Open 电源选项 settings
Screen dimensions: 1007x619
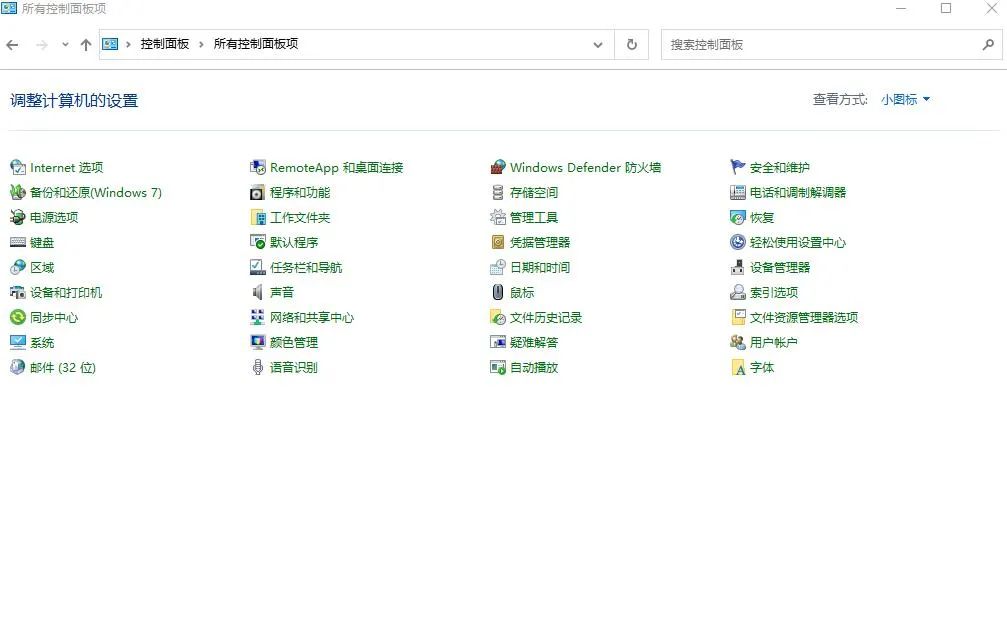tap(52, 217)
